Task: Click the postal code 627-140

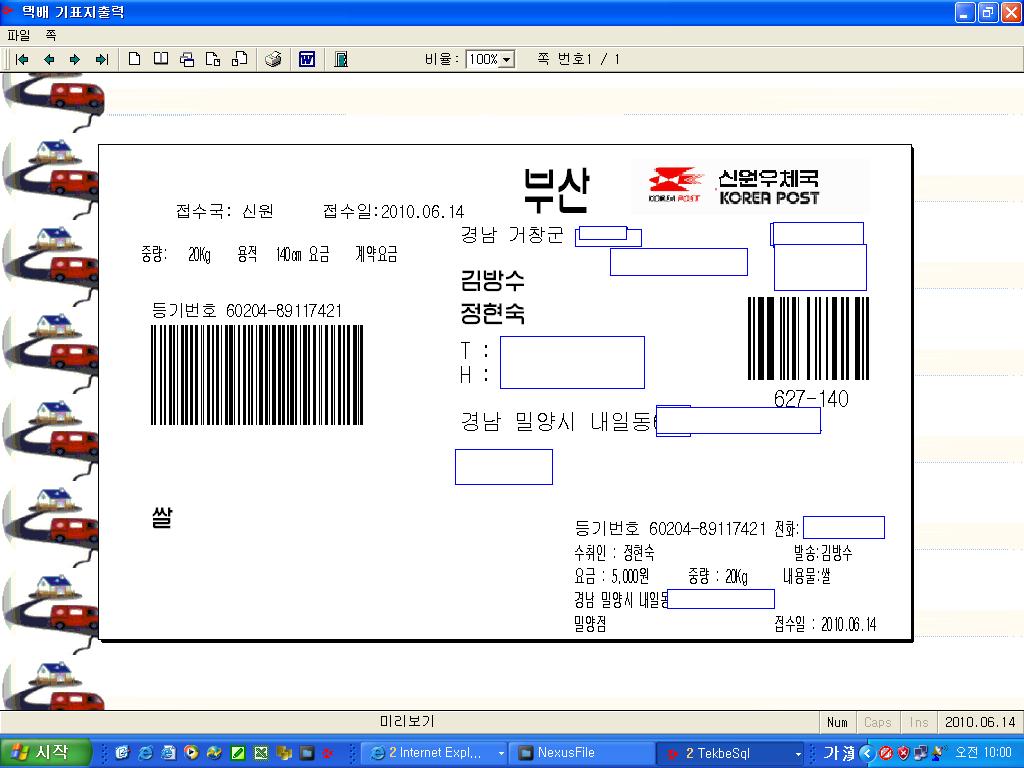Action: coord(811,398)
